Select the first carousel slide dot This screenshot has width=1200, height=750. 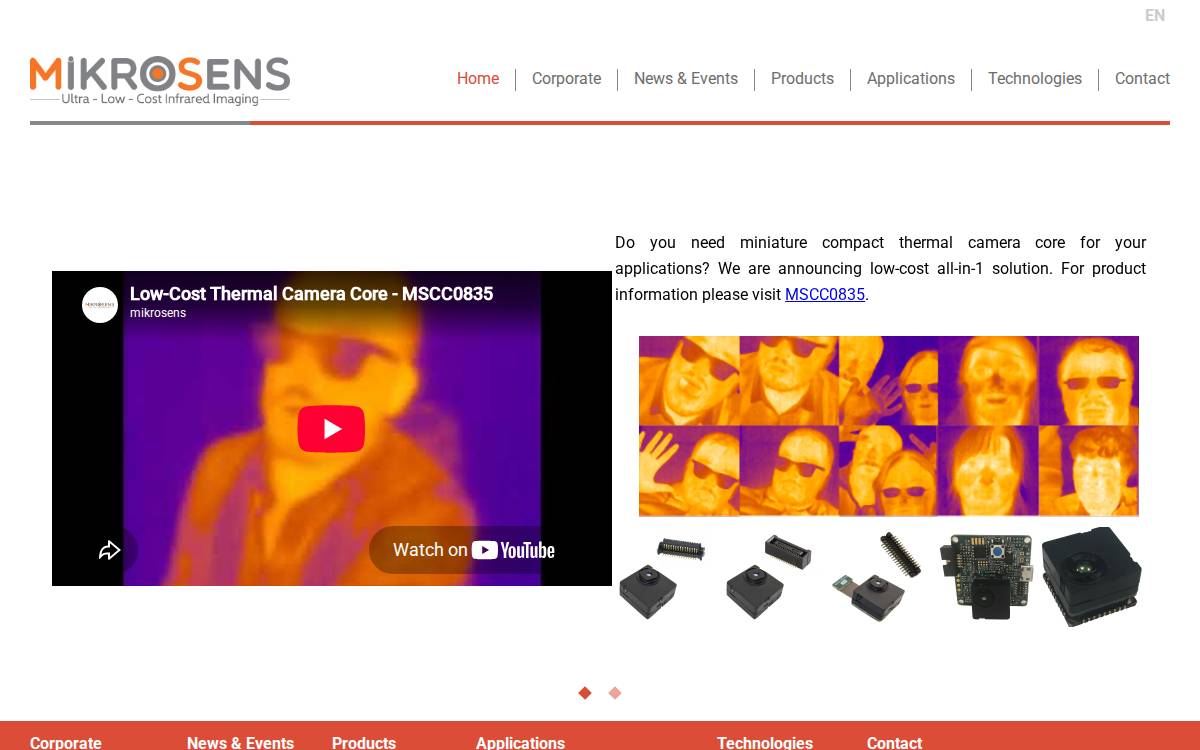[x=585, y=693]
